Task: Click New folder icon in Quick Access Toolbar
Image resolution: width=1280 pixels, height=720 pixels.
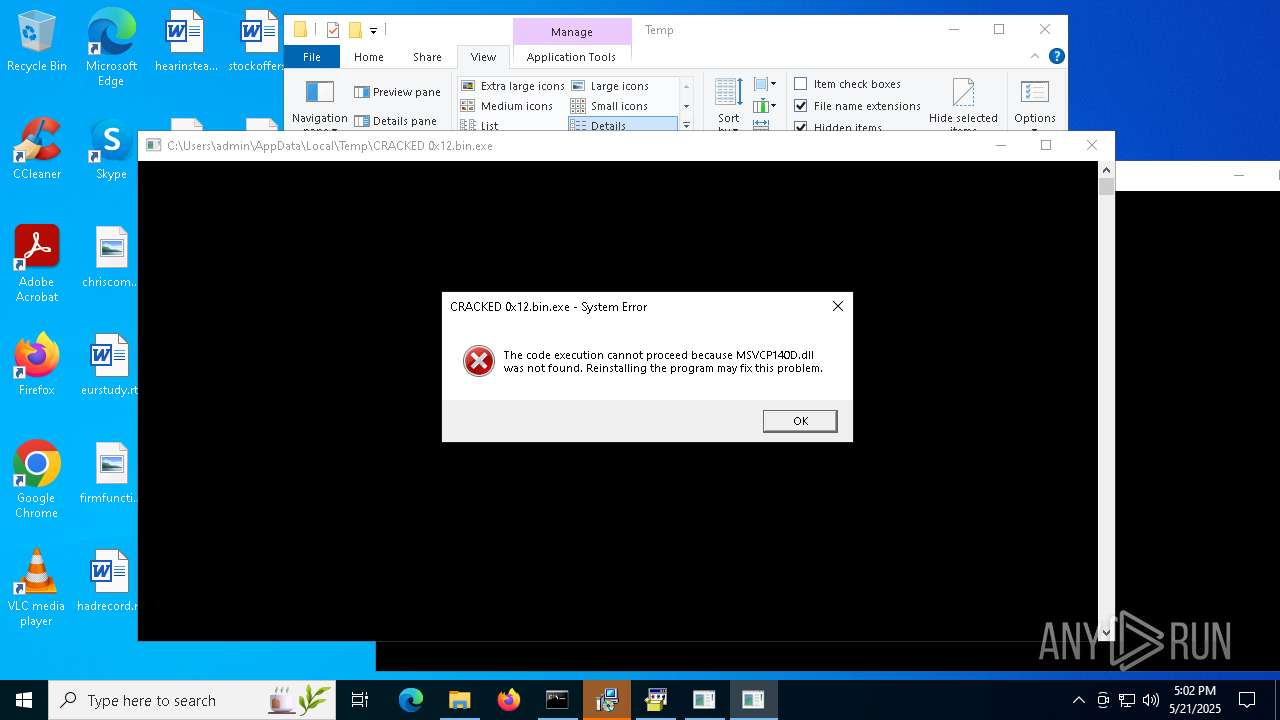Action: pyautogui.click(x=354, y=30)
